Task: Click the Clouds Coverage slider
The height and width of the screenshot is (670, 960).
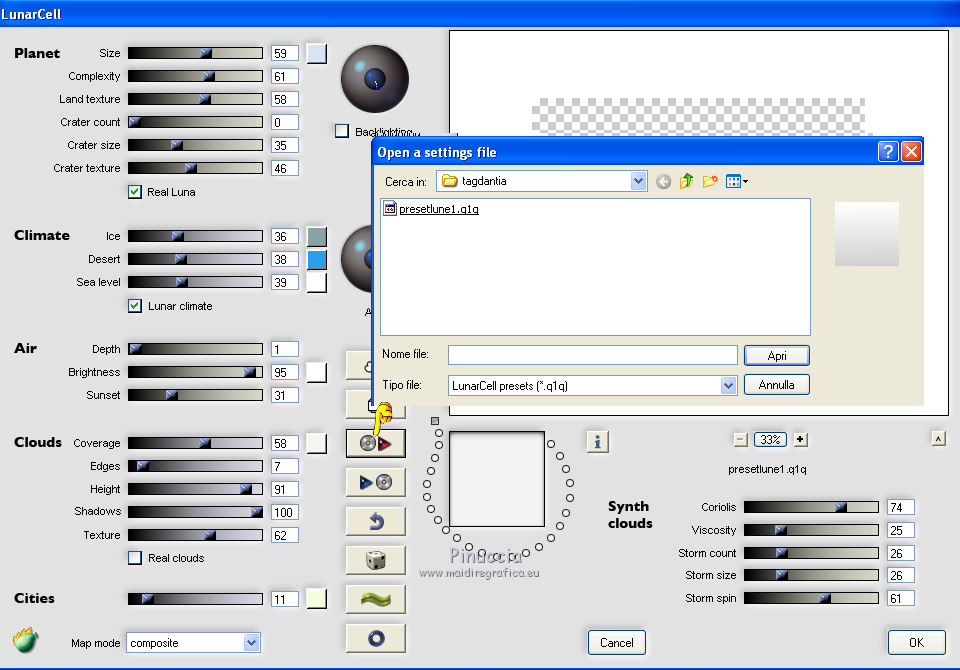Action: pyautogui.click(x=195, y=443)
